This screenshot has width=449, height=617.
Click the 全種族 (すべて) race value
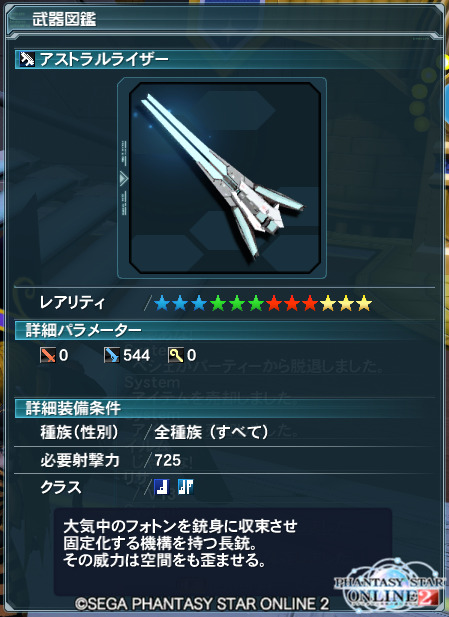pos(211,432)
